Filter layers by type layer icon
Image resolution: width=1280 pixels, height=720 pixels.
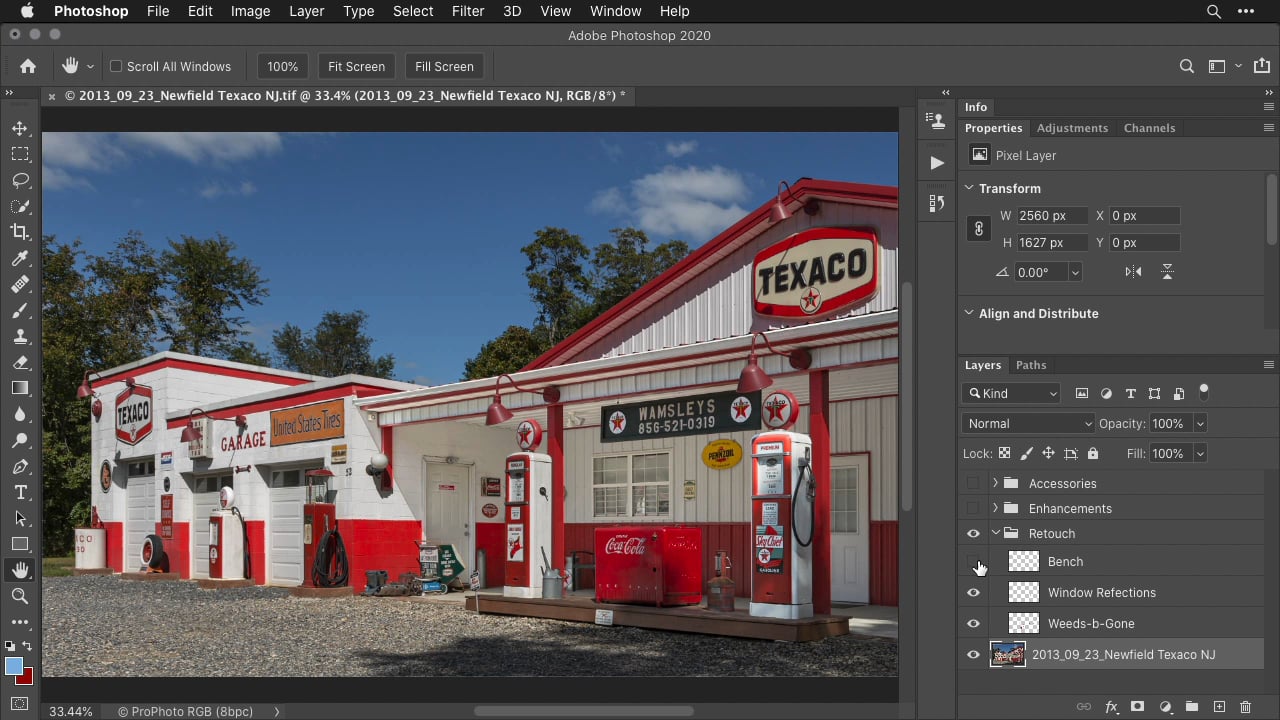click(1130, 393)
